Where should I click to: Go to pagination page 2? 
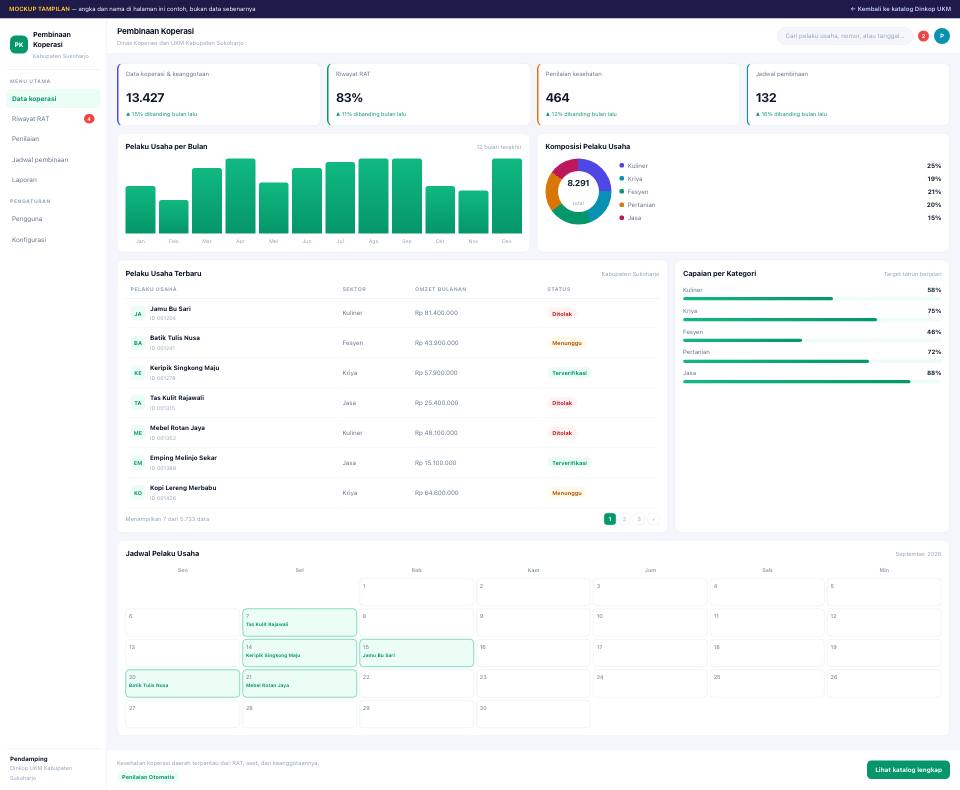tap(624, 519)
